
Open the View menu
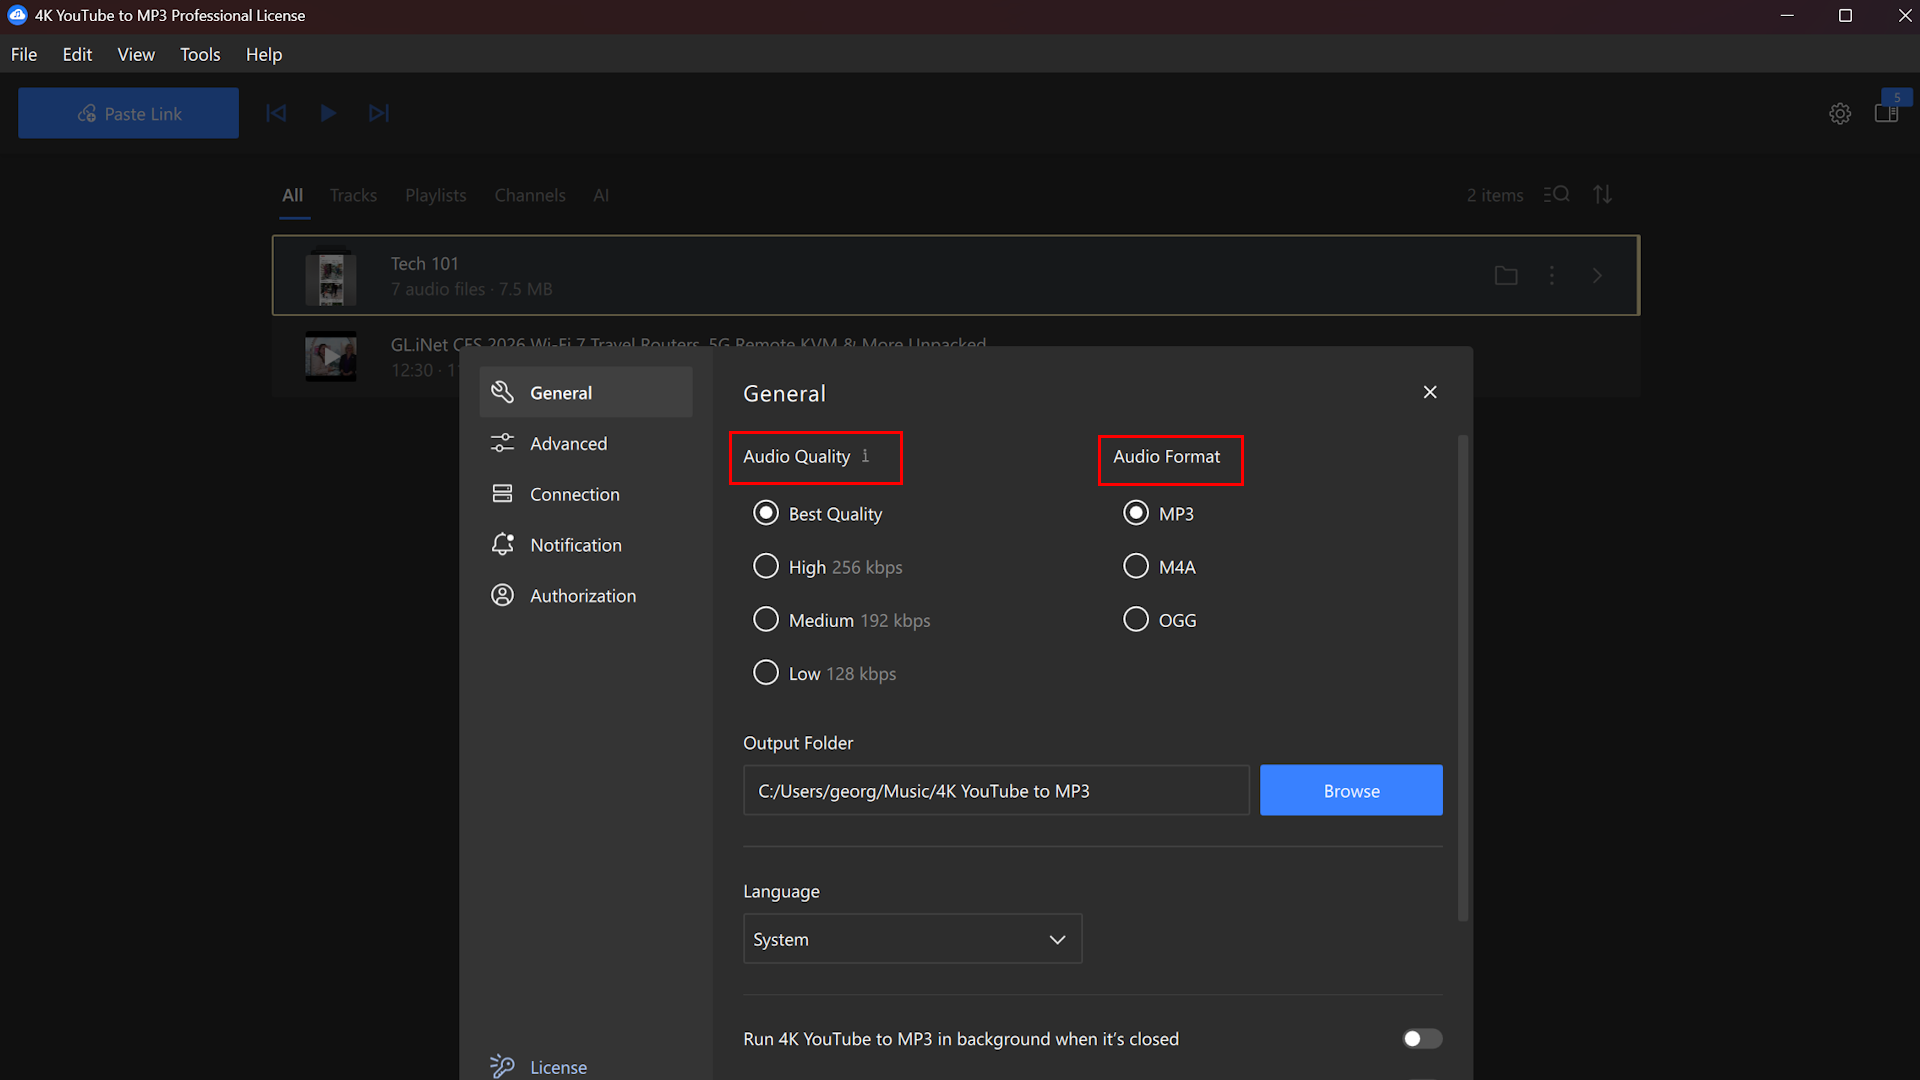[x=136, y=54]
